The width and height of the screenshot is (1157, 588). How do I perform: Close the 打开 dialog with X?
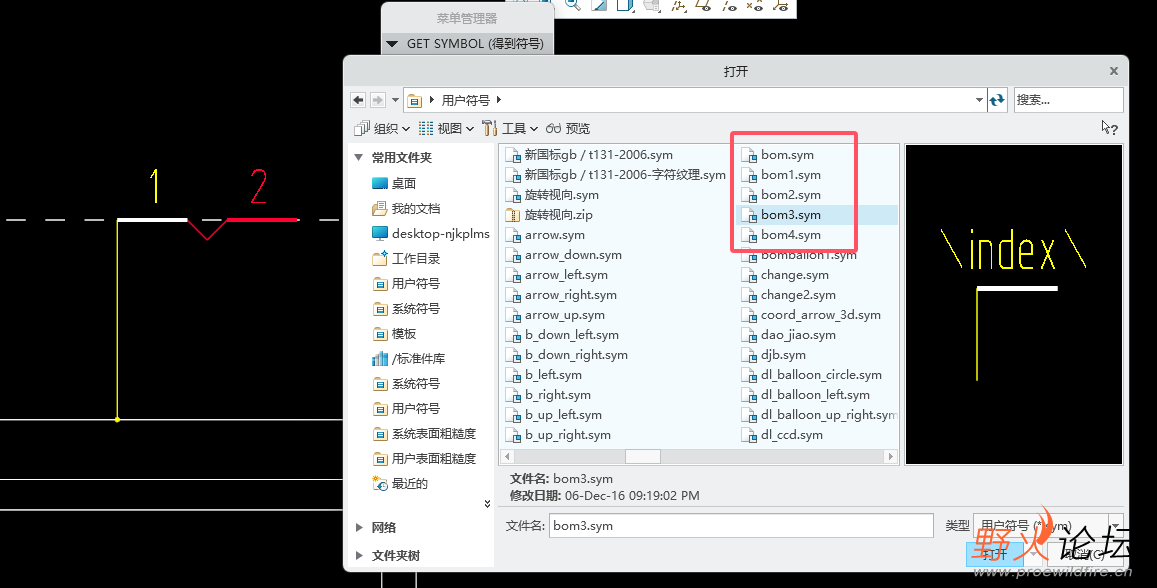pos(1113,71)
